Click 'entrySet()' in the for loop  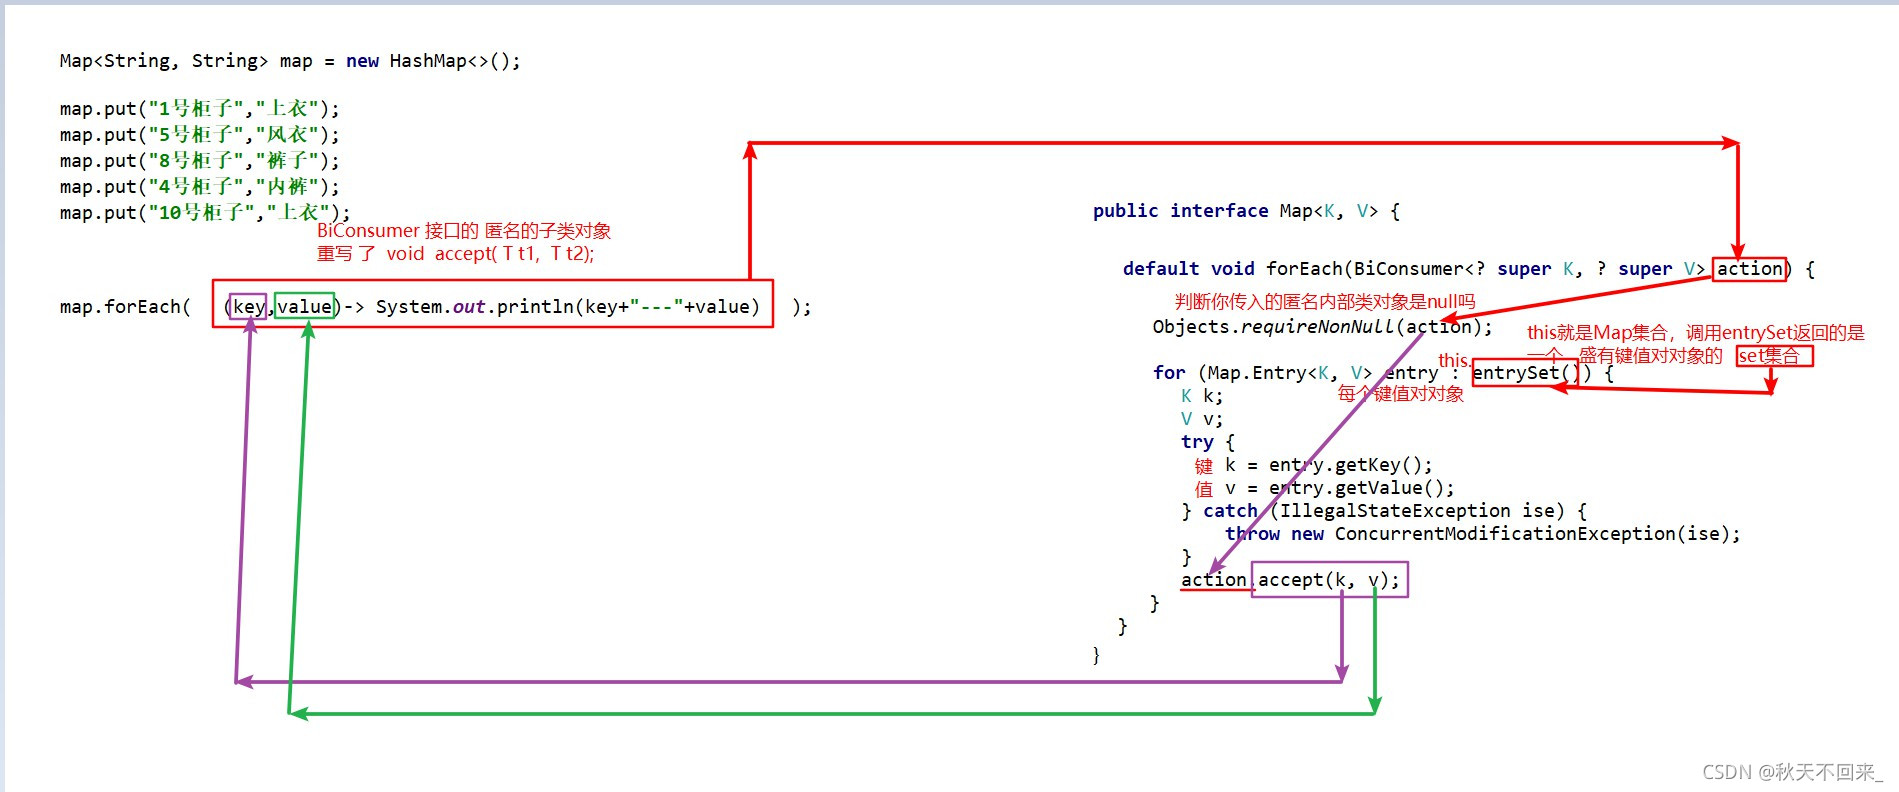1525,373
